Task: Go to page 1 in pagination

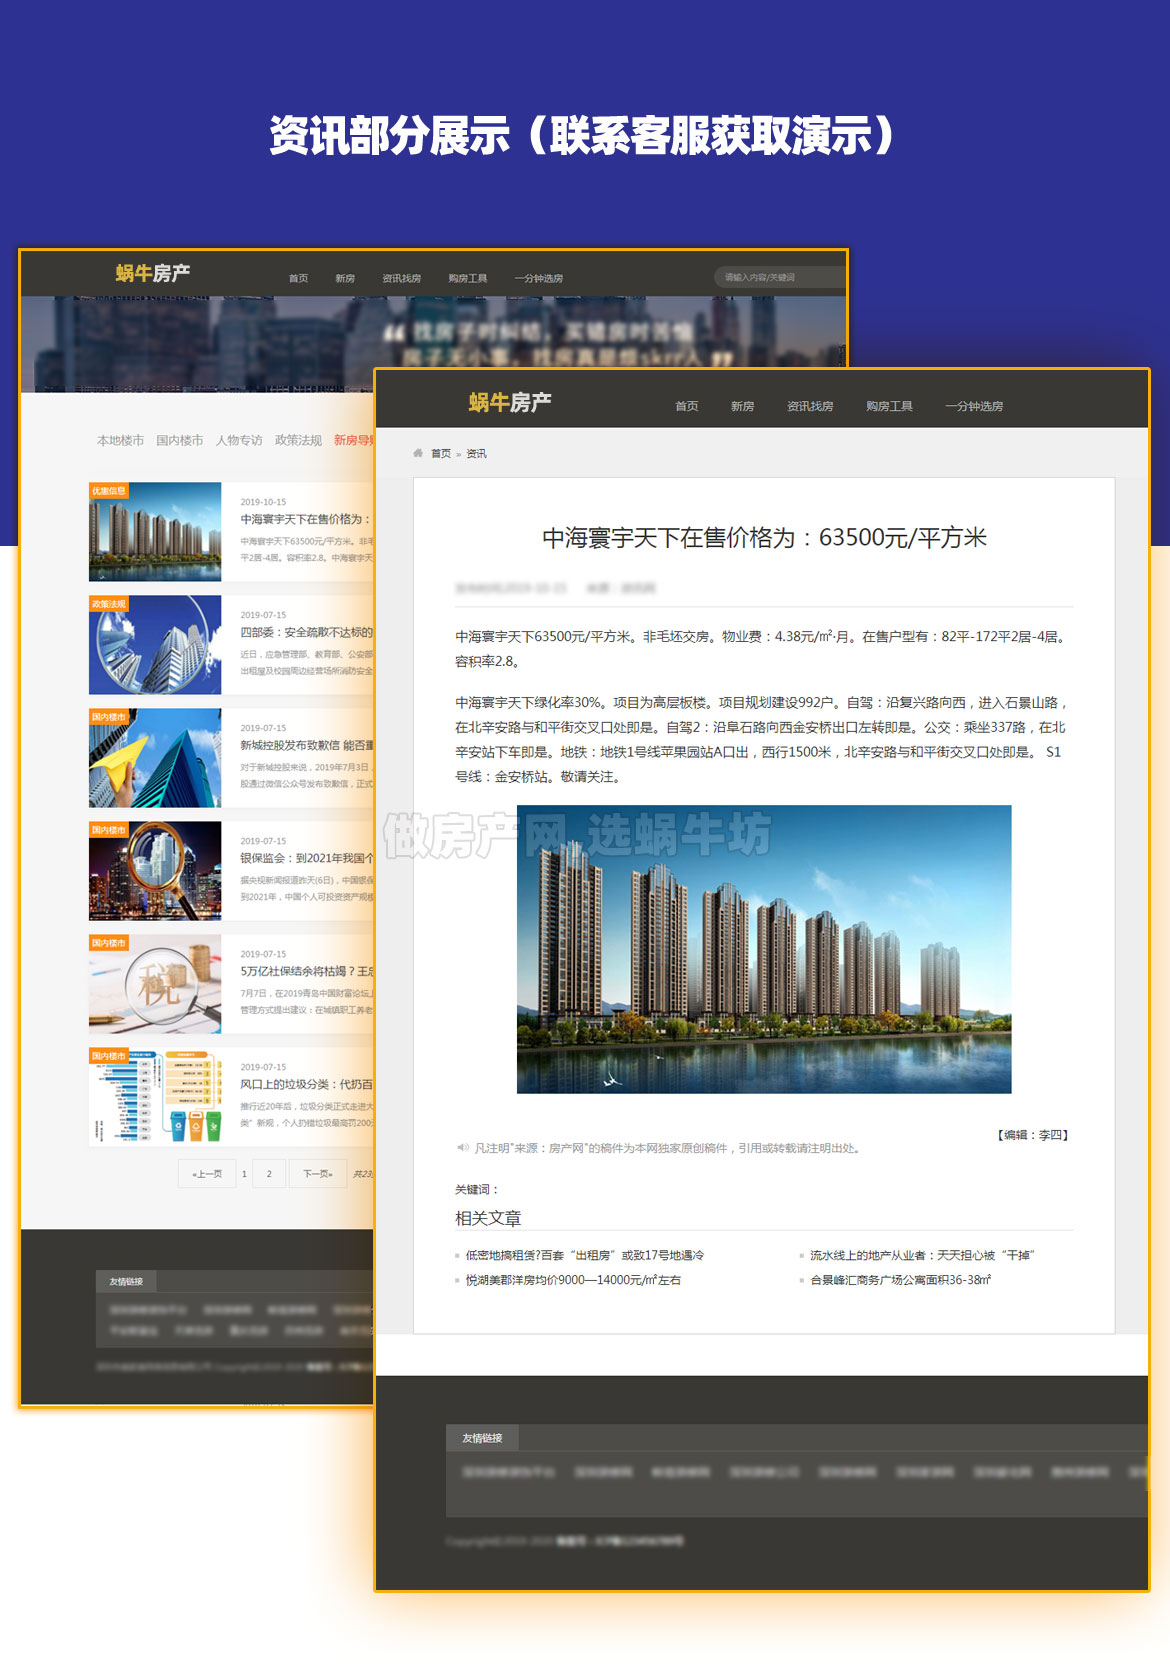Action: point(244,1173)
